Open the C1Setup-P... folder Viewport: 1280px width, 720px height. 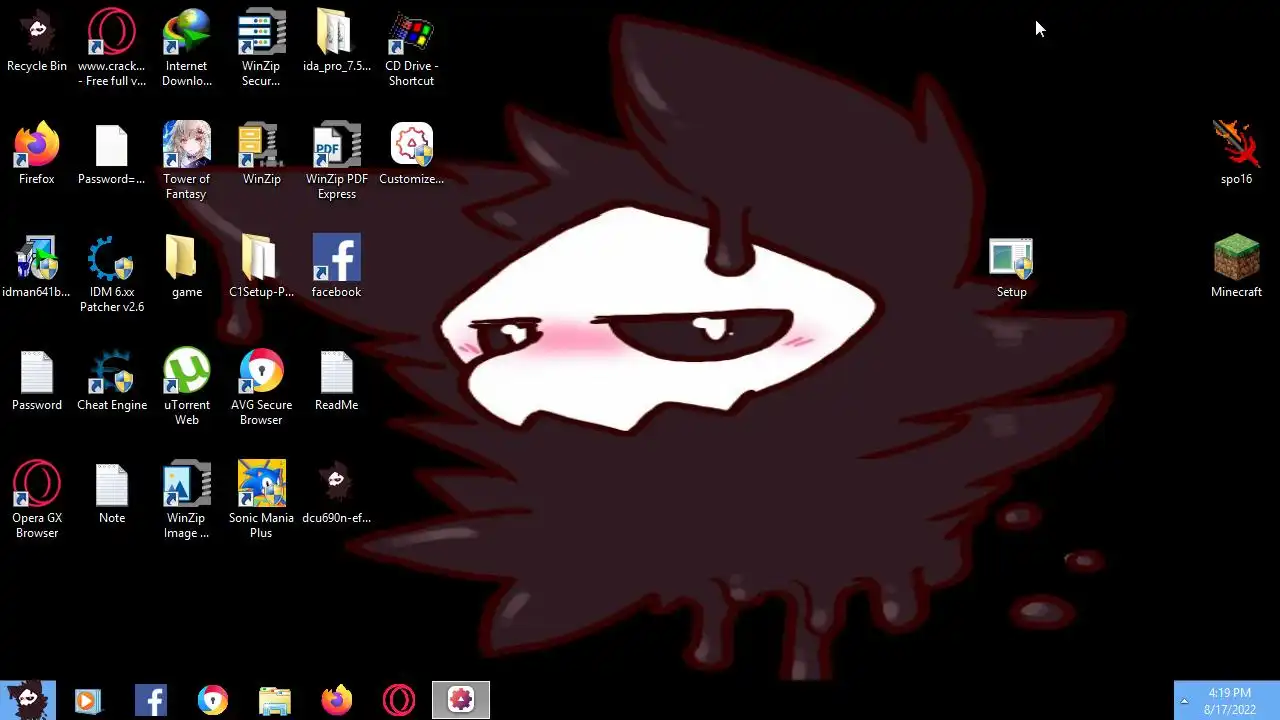pos(261,267)
